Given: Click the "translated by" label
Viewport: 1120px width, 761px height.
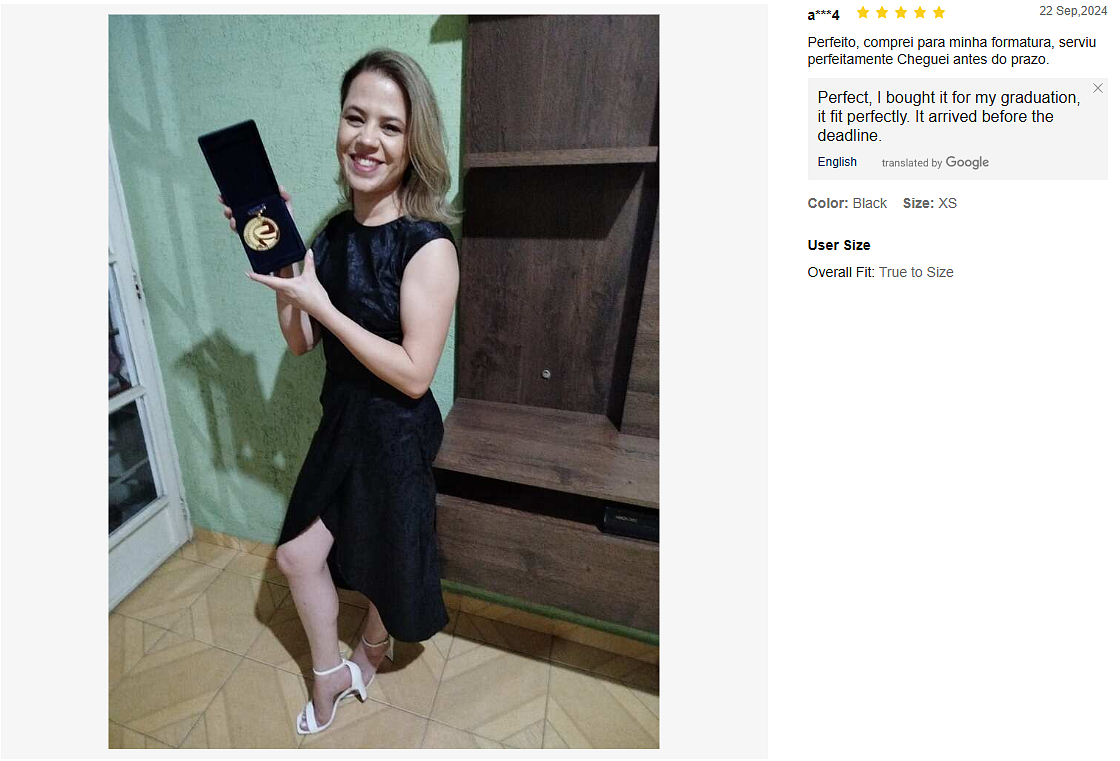Looking at the screenshot, I should click(911, 163).
